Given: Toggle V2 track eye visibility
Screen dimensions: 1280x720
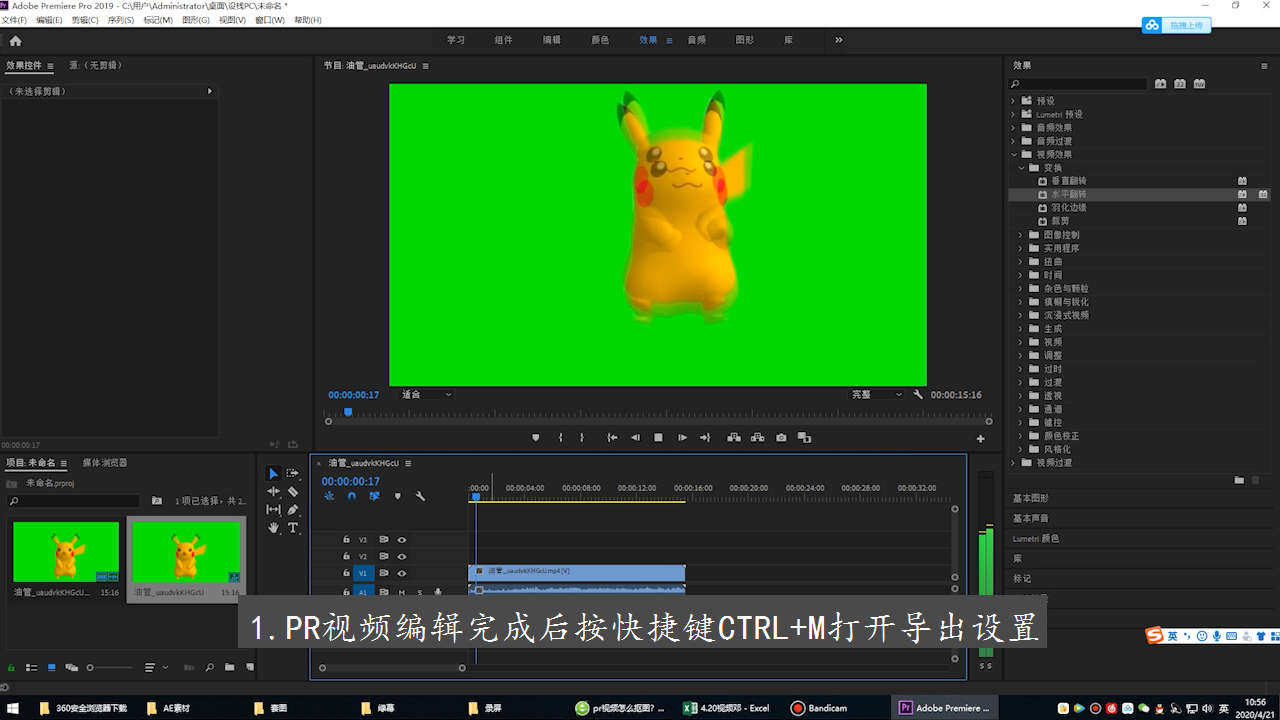Looking at the screenshot, I should (x=402, y=556).
